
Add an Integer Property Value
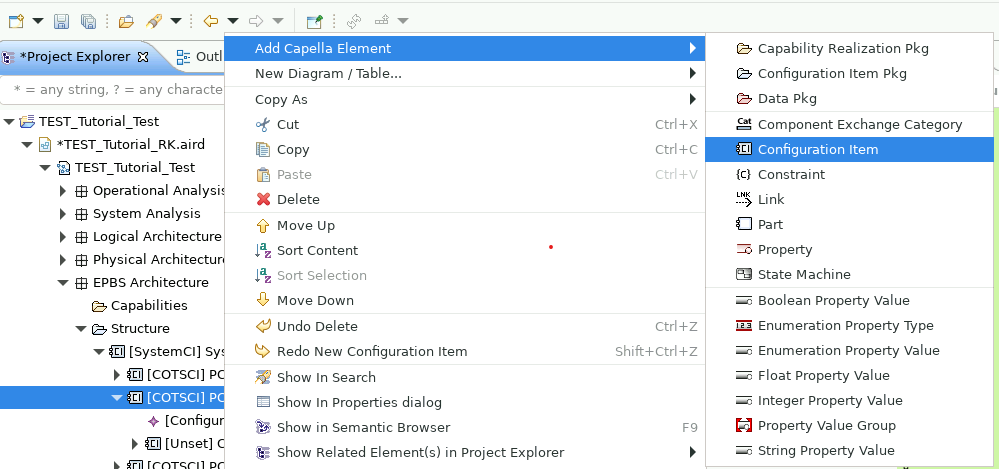pyautogui.click(x=849, y=400)
